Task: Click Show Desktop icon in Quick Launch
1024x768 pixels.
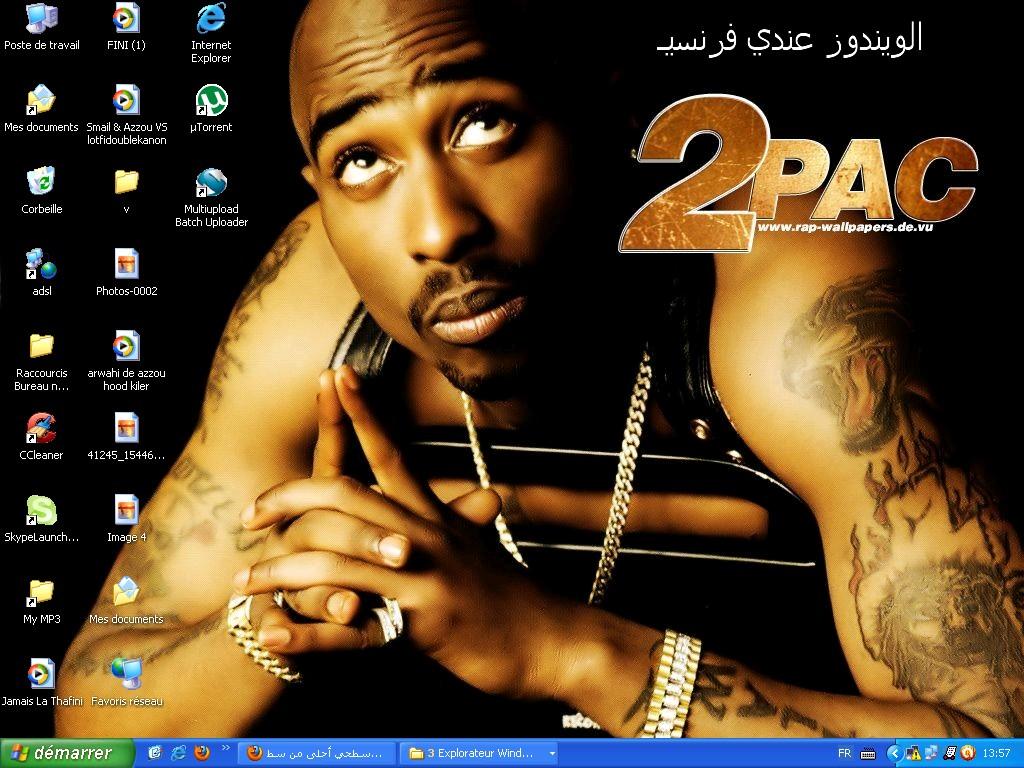Action: 155,753
